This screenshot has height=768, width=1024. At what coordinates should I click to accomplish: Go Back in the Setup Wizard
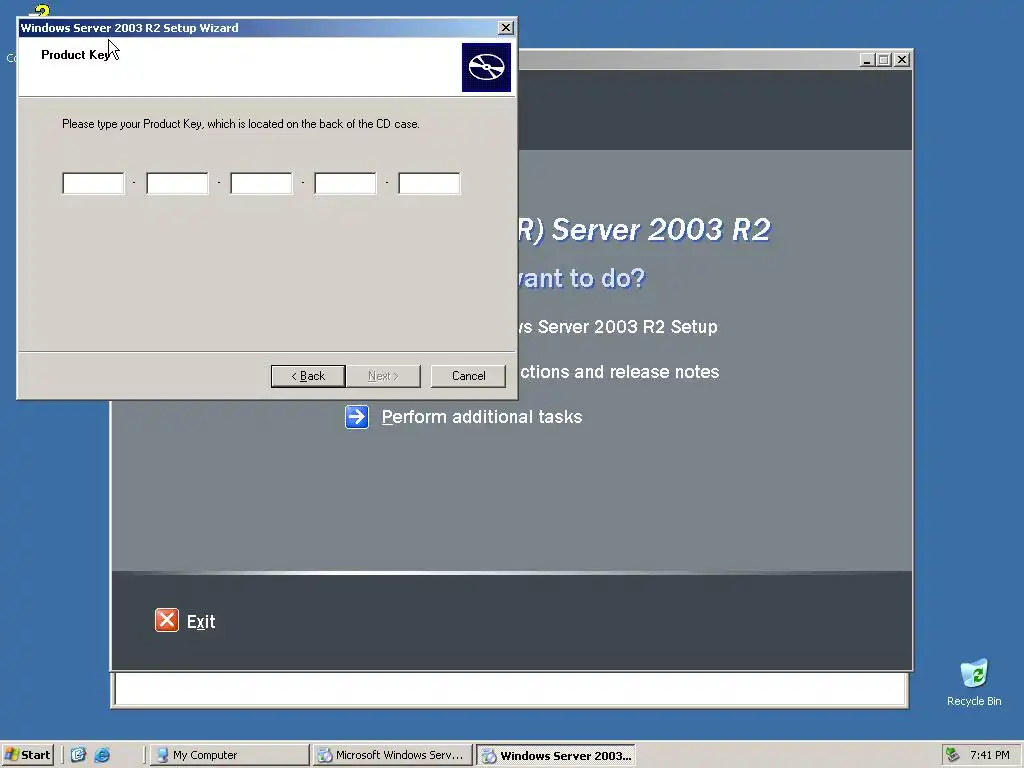click(x=308, y=376)
